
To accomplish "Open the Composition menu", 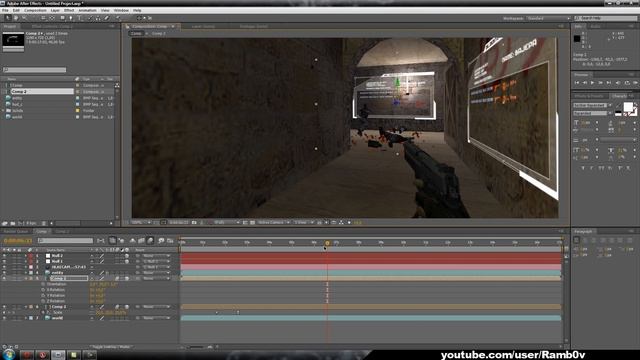I will coord(35,10).
